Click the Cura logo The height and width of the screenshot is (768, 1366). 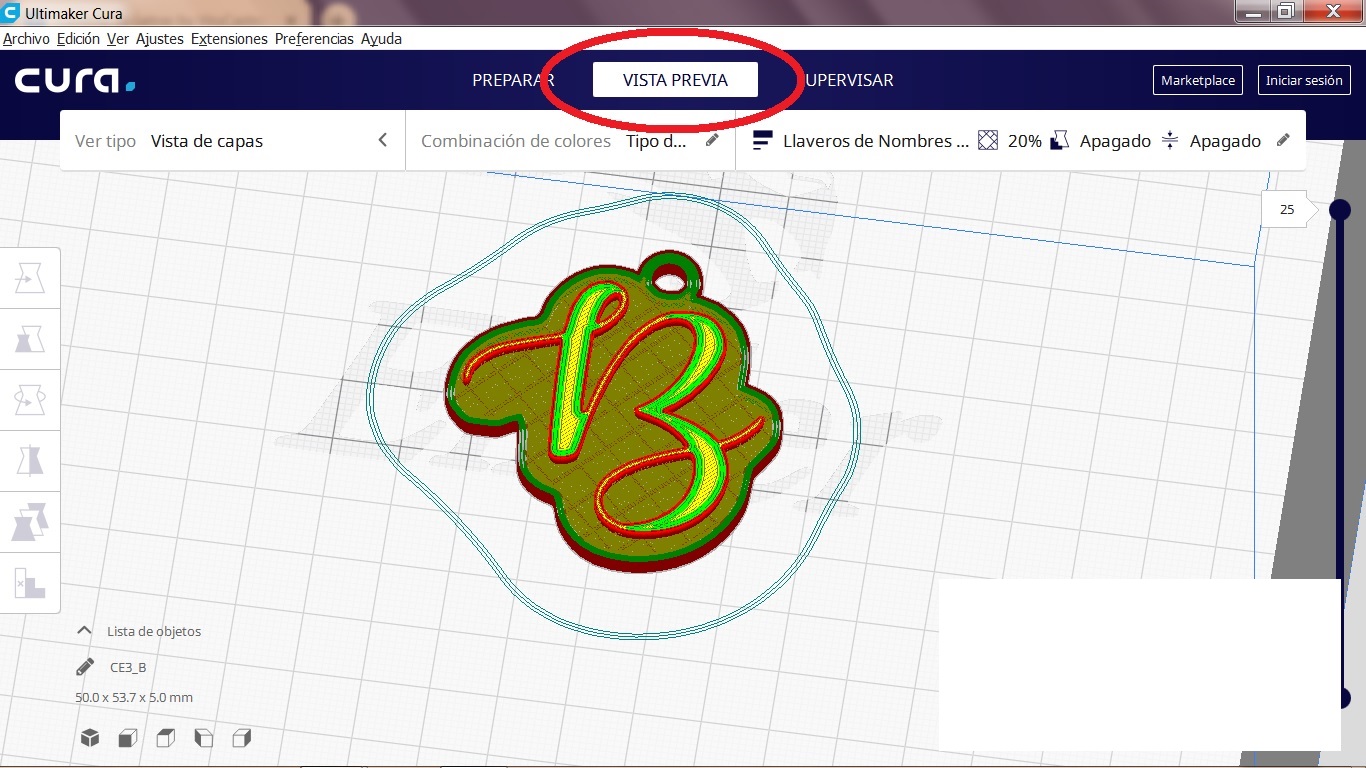coord(75,81)
